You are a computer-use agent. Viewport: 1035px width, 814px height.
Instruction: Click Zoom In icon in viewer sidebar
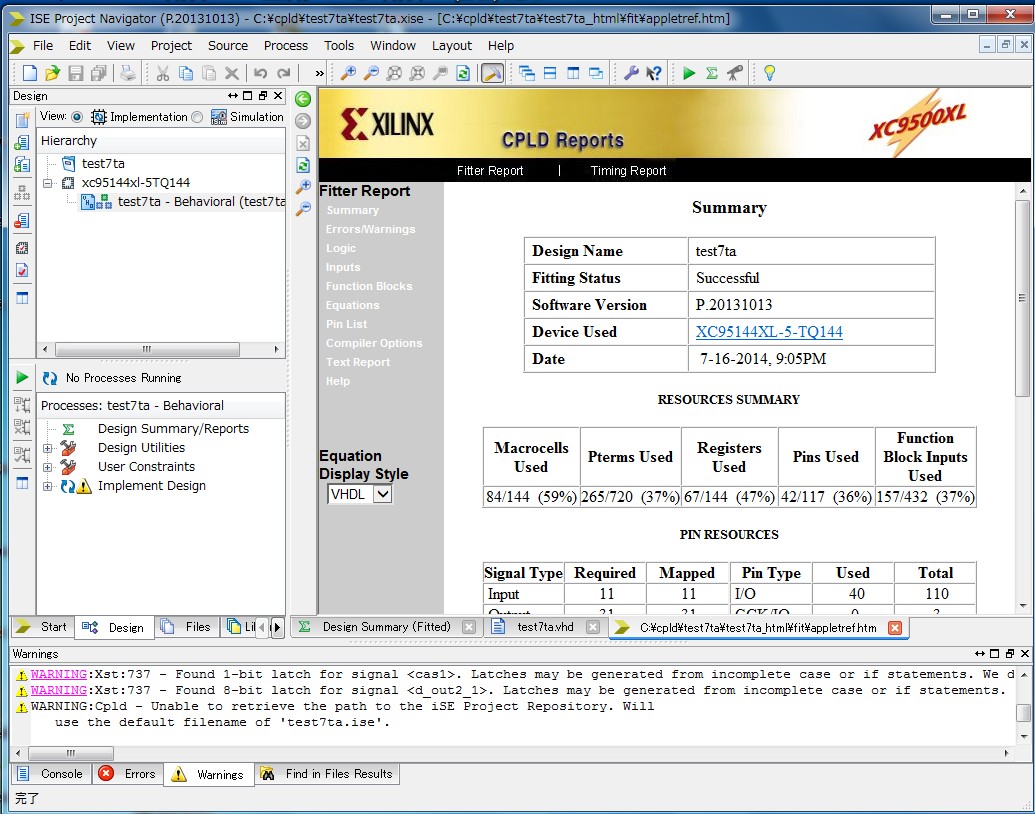pos(303,187)
